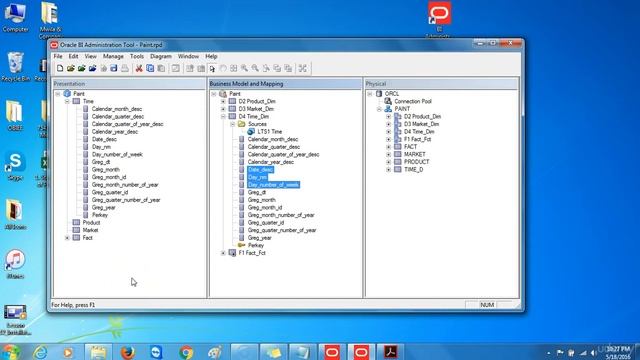Click the last toolbar icon with four arrows

click(302, 68)
